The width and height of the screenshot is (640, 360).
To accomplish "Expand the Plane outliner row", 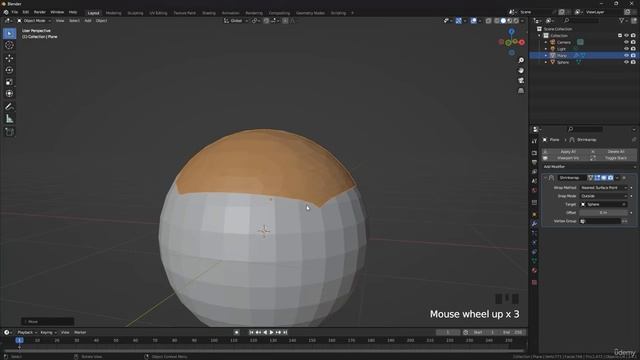I will tap(546, 55).
